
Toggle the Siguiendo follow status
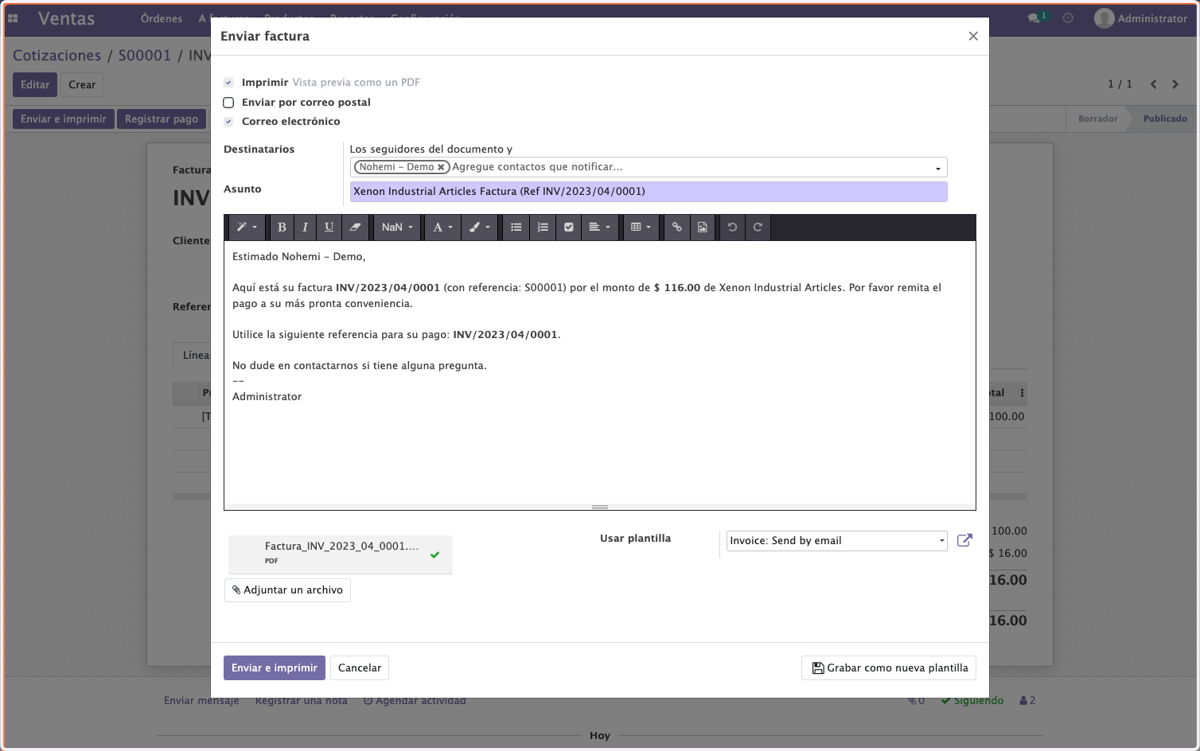point(972,701)
